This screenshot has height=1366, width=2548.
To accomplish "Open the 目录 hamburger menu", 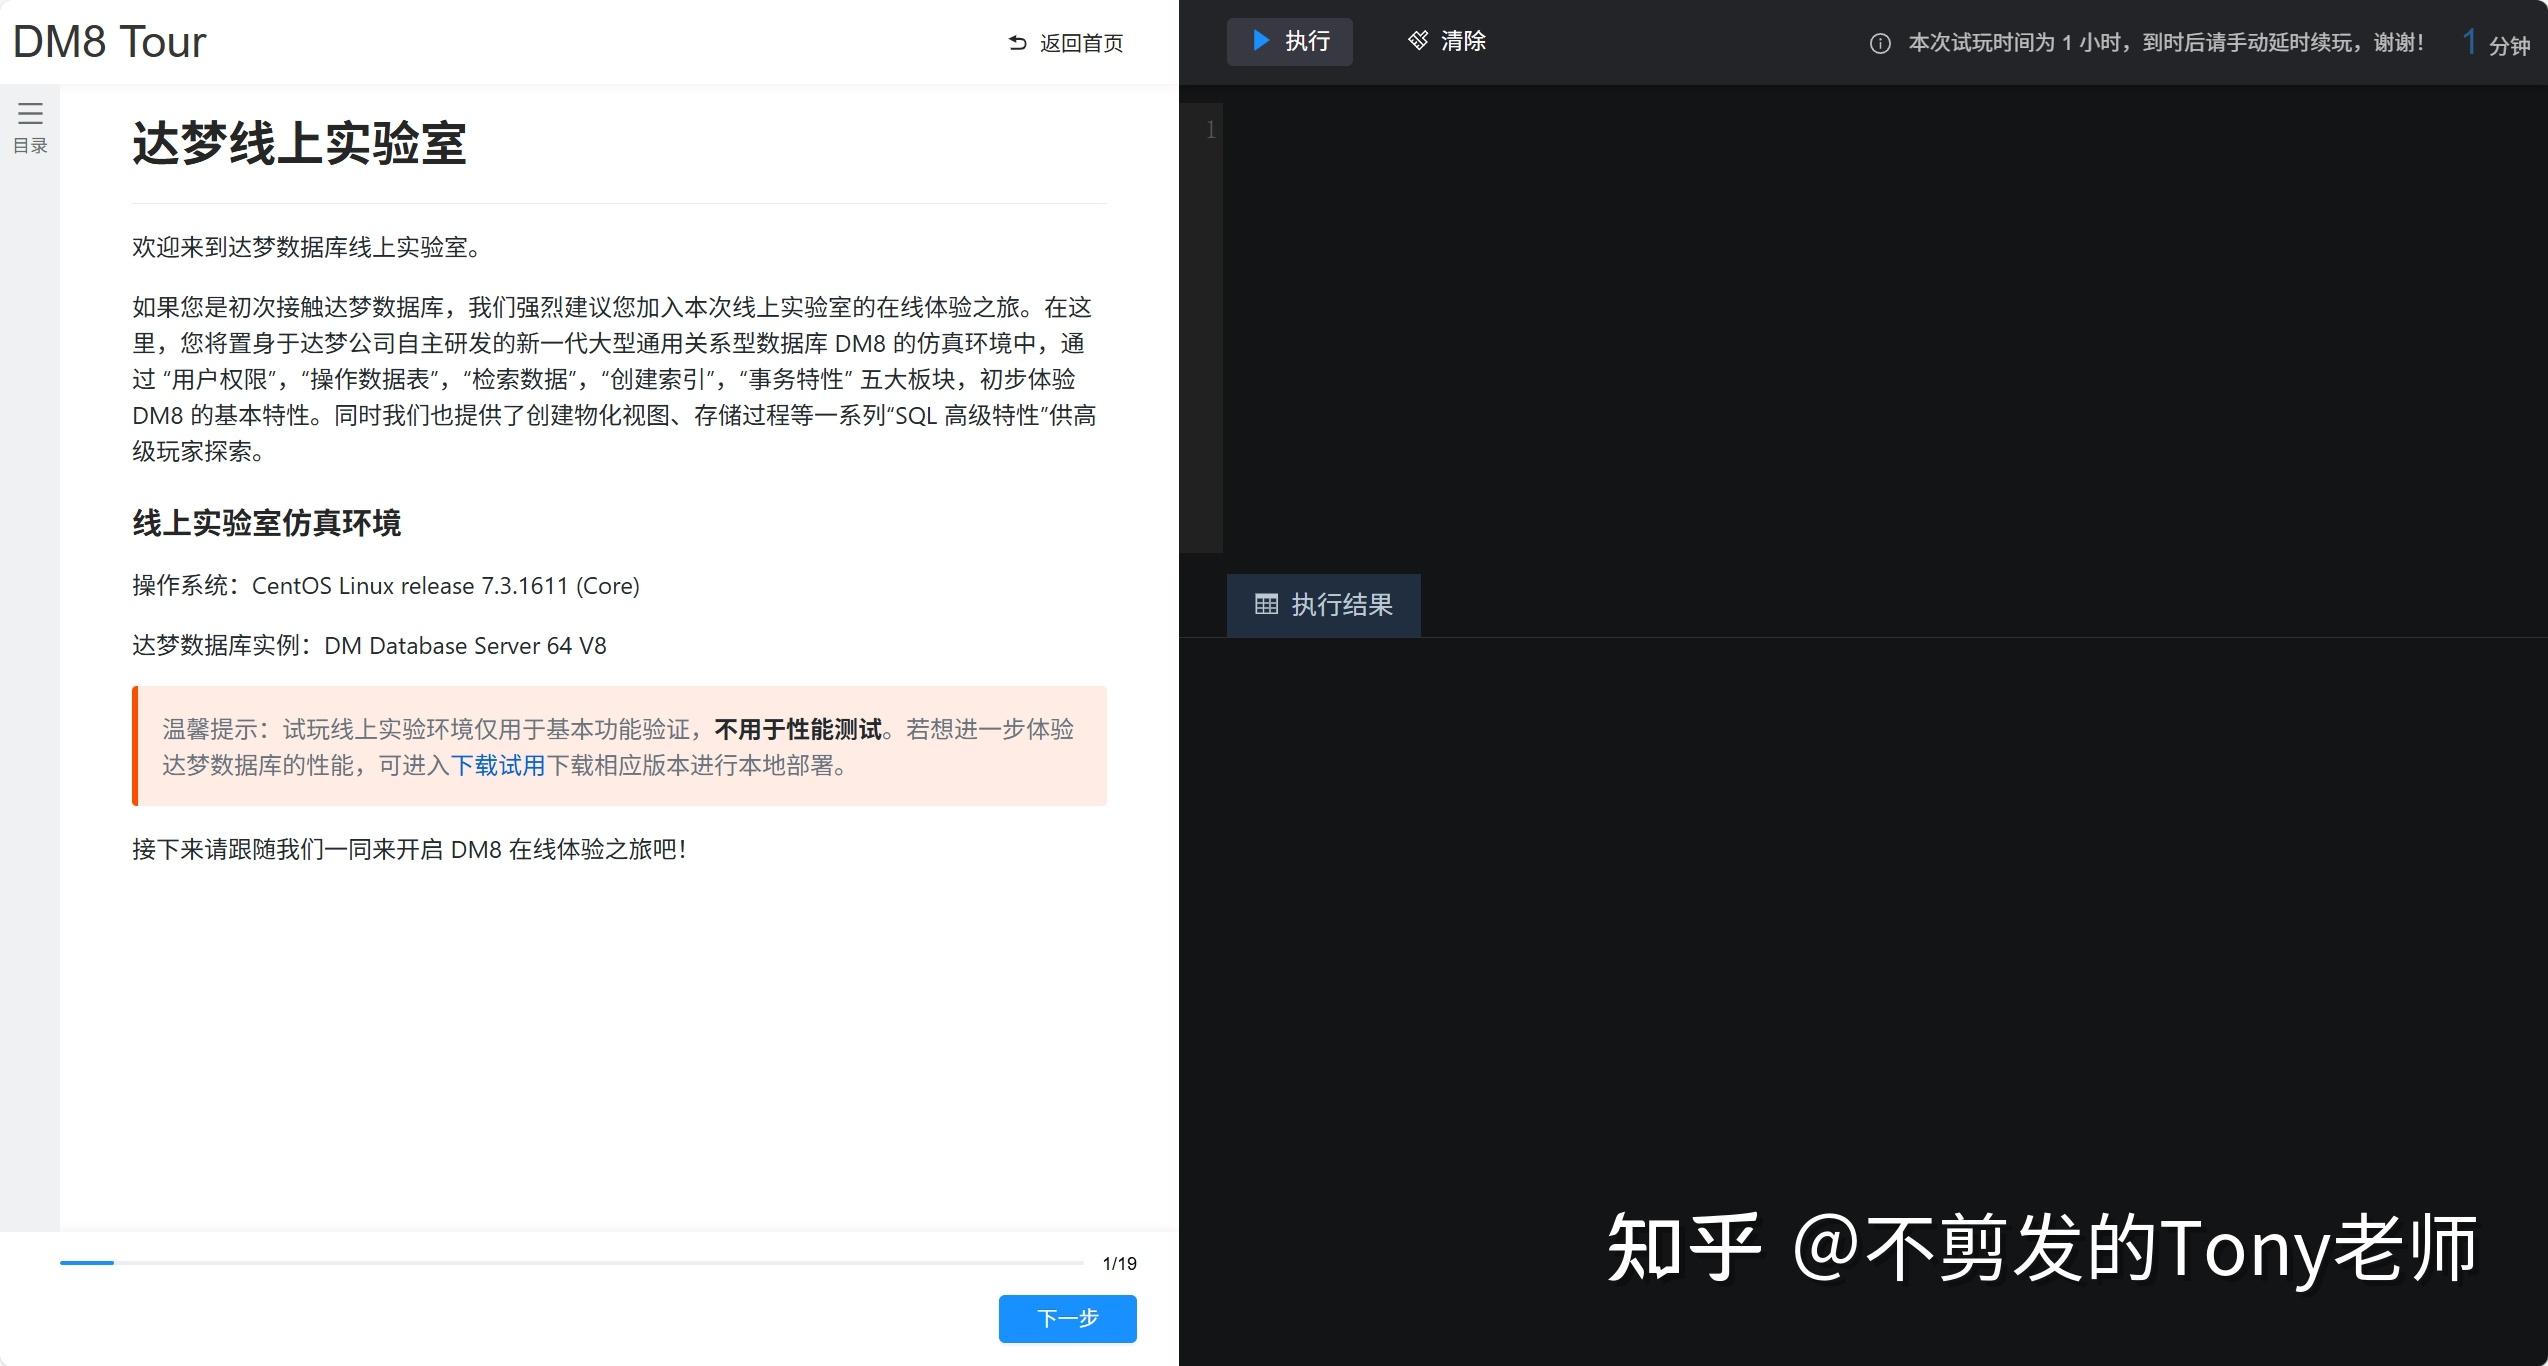I will [30, 126].
